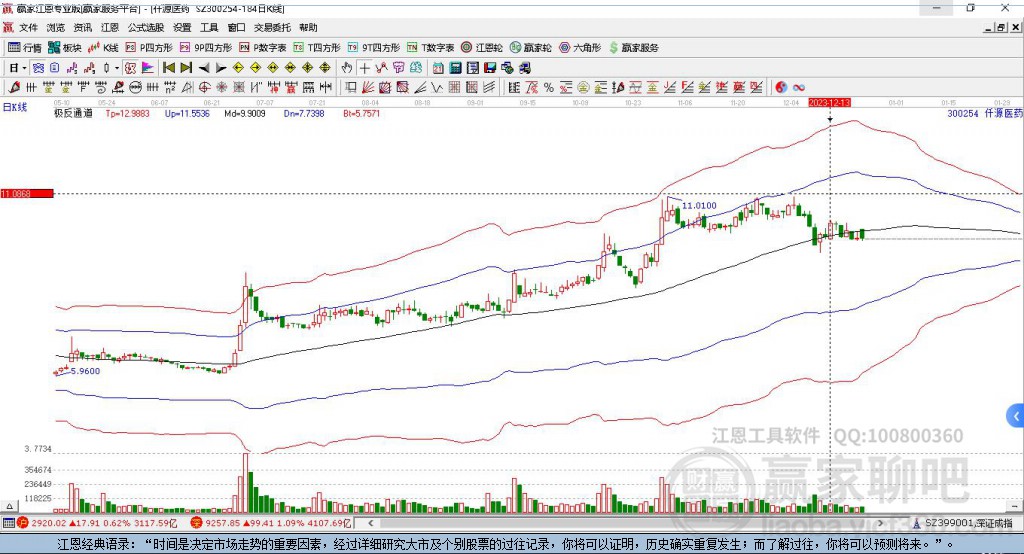The height and width of the screenshot is (554, 1024).
Task: Open the 江恩轮 tool
Action: (482, 48)
